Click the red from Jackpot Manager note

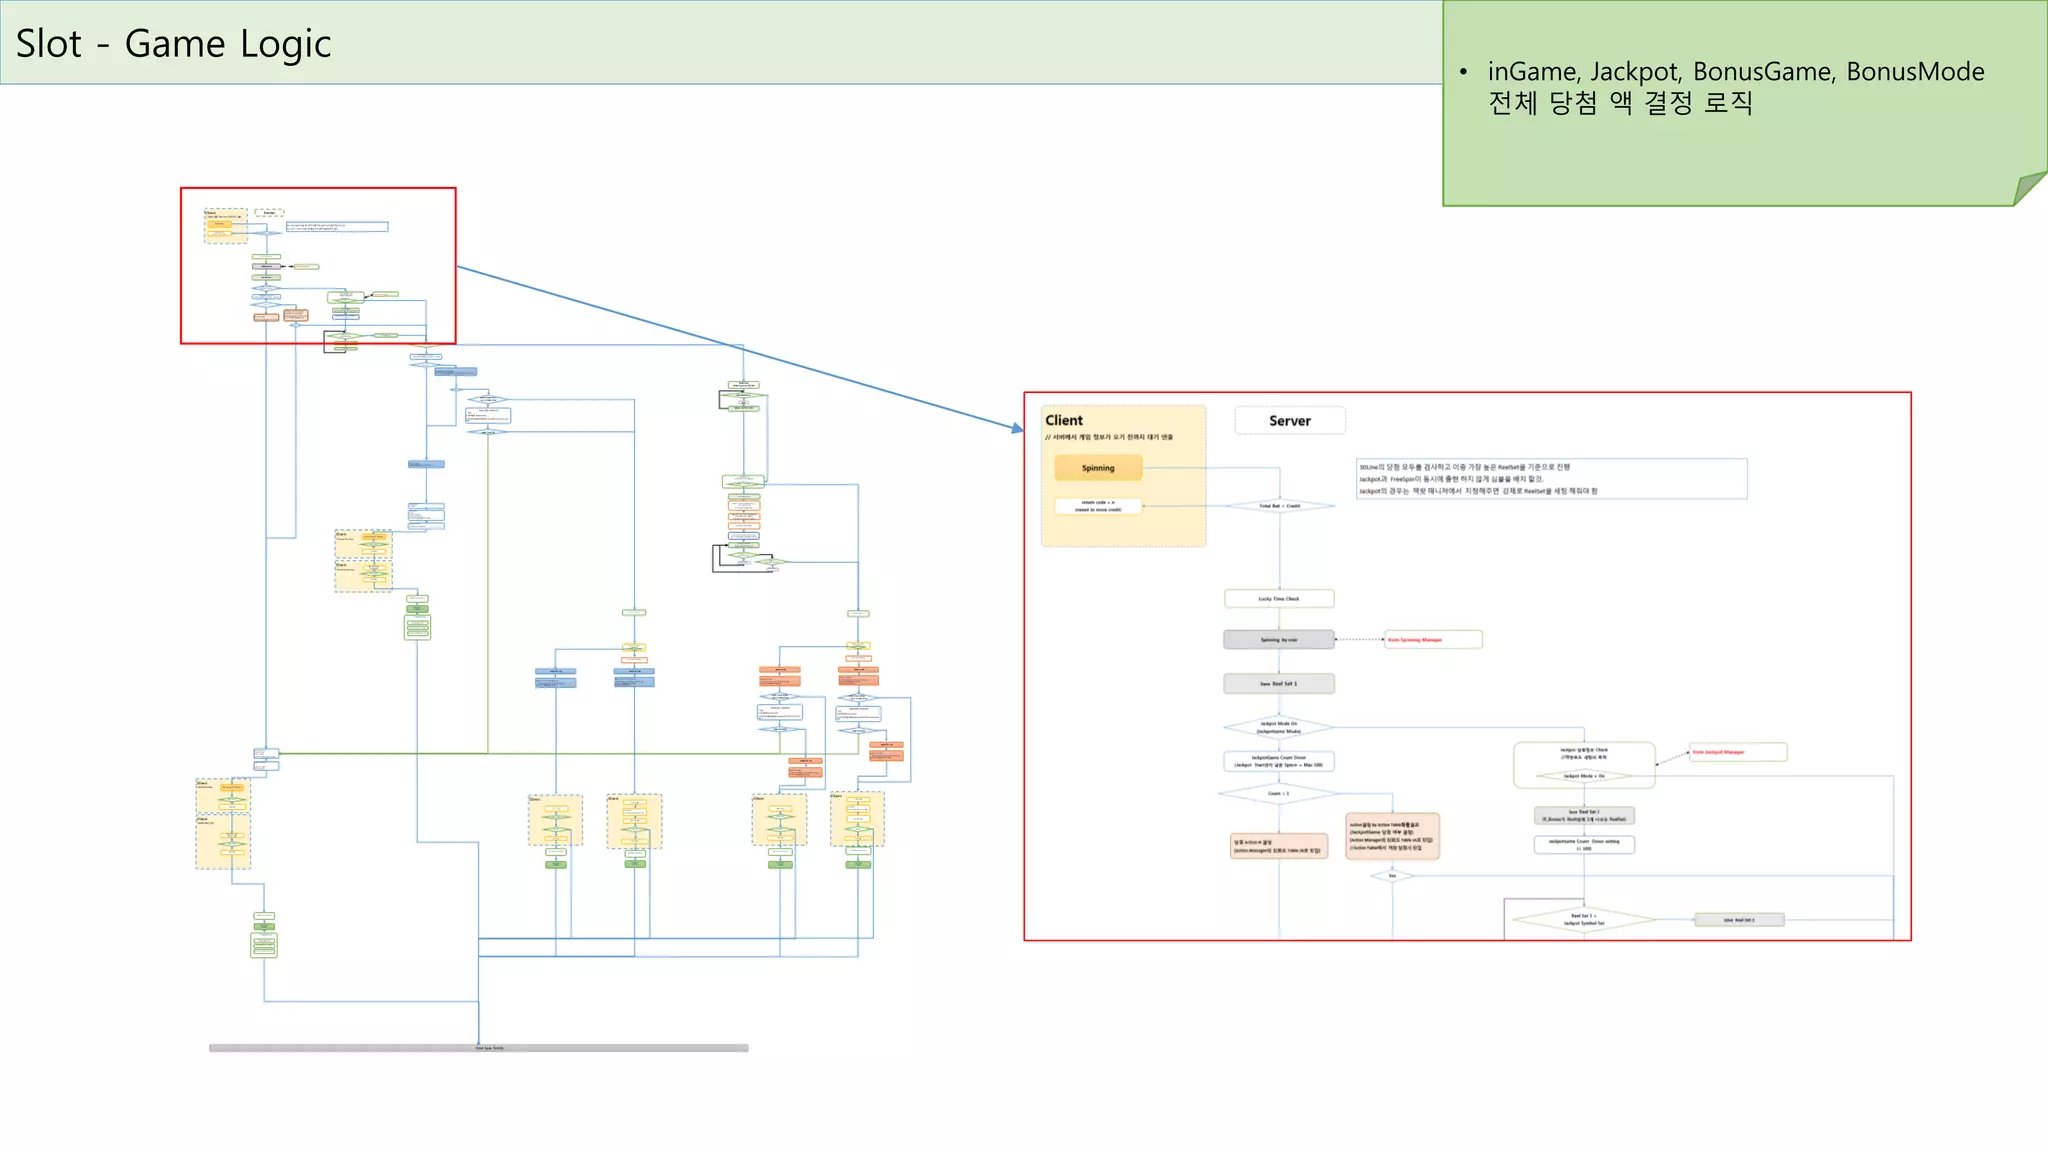coord(1737,752)
